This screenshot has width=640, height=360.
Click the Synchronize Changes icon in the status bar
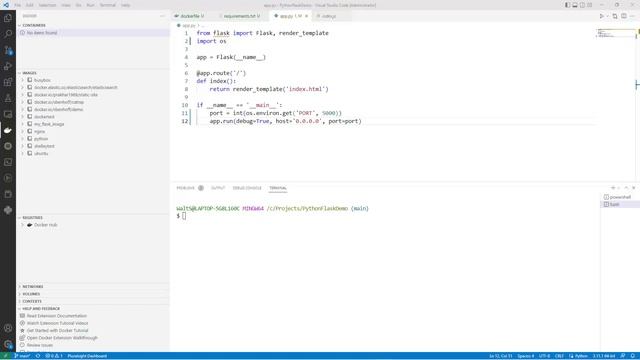click(x=38, y=356)
